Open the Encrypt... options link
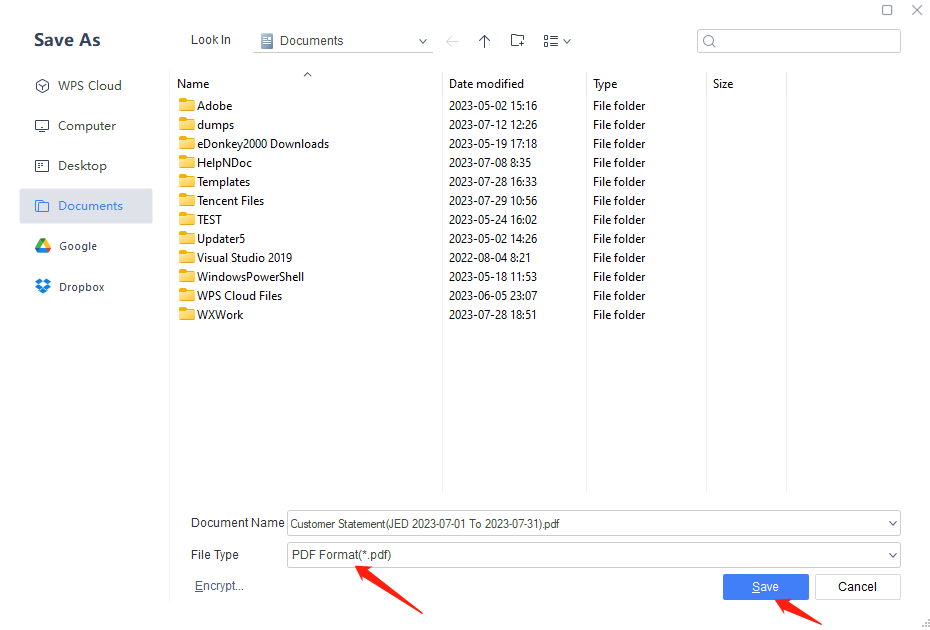930x630 pixels. 219,586
